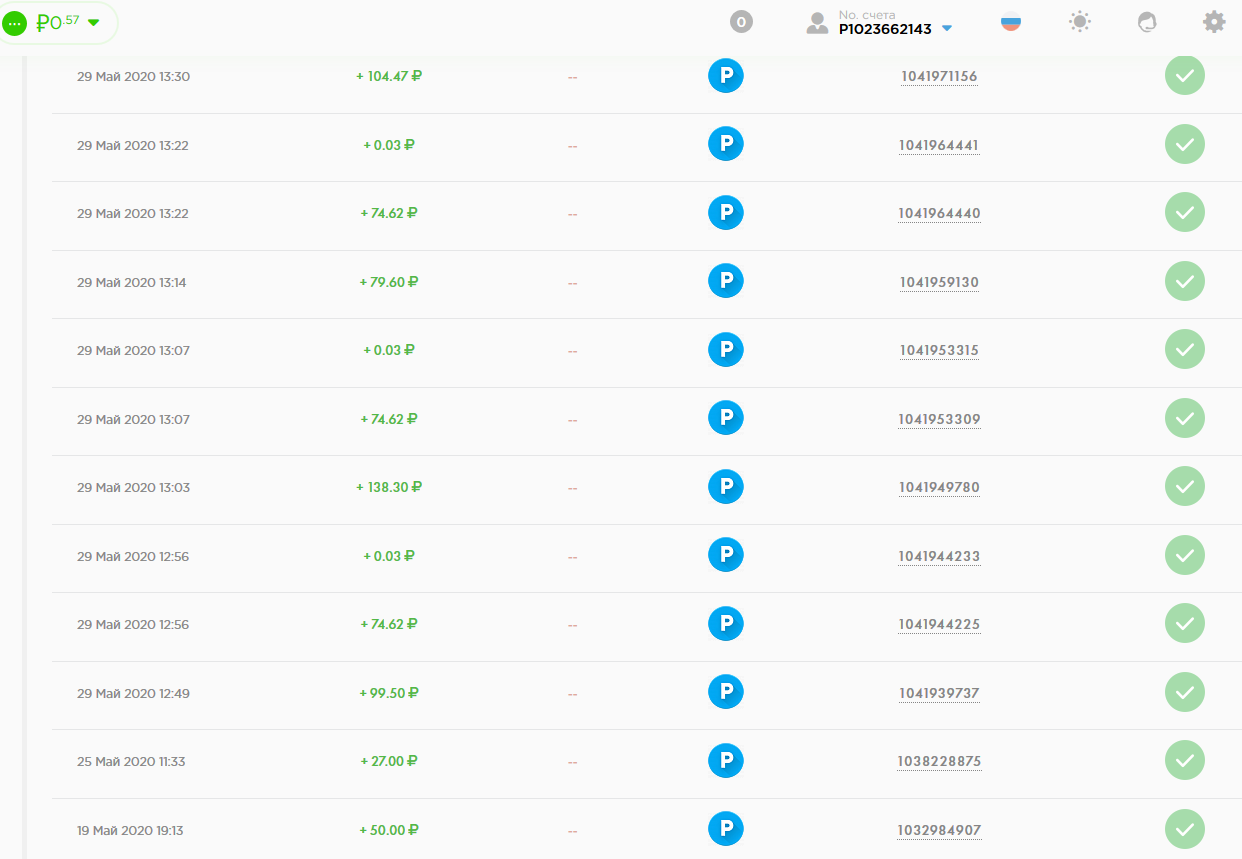Screen dimensions: 1242x859
Task: Open the wallet balance dropdown arrow
Action: tap(94, 23)
